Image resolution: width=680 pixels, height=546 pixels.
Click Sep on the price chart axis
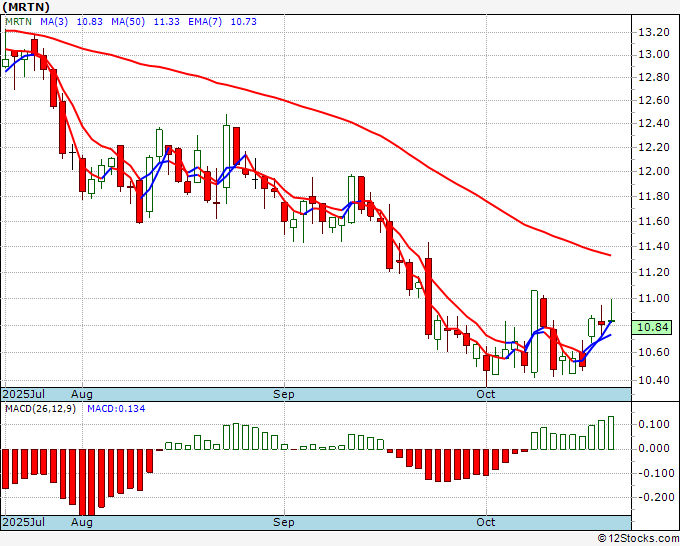coord(284,394)
